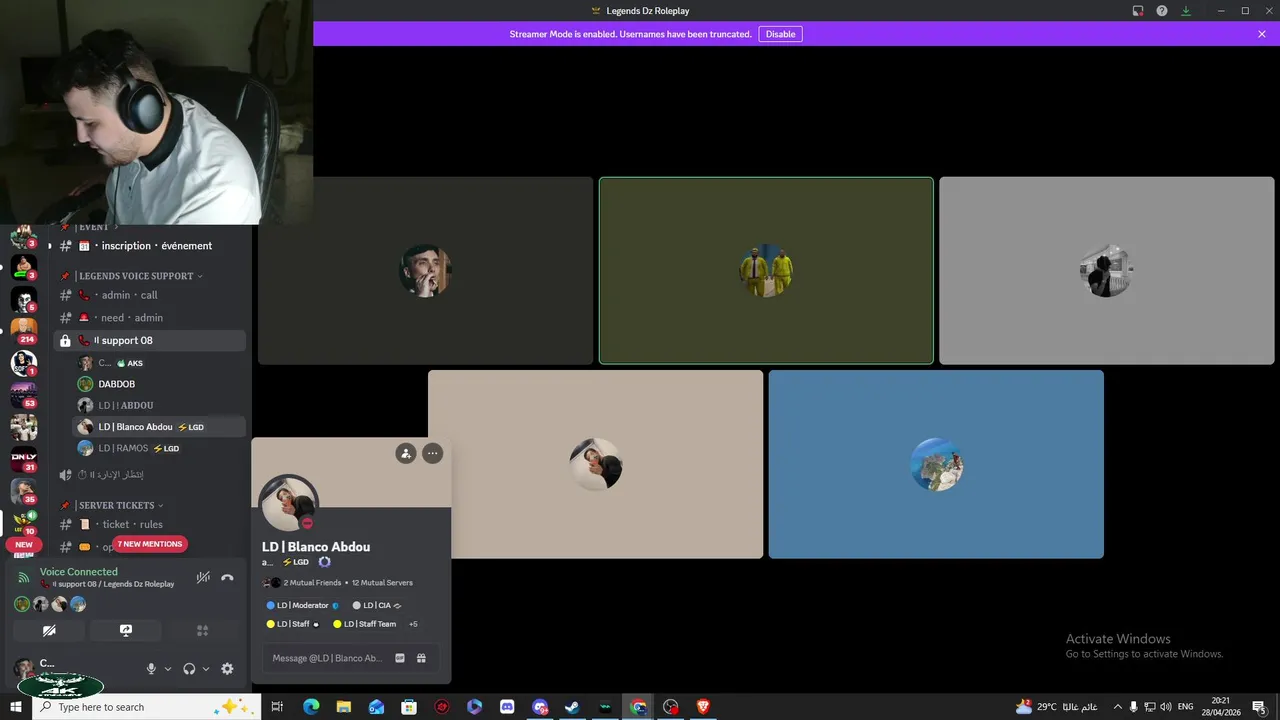This screenshot has width=1280, height=720.
Task: Open File Explorer from the taskbar
Action: point(344,707)
